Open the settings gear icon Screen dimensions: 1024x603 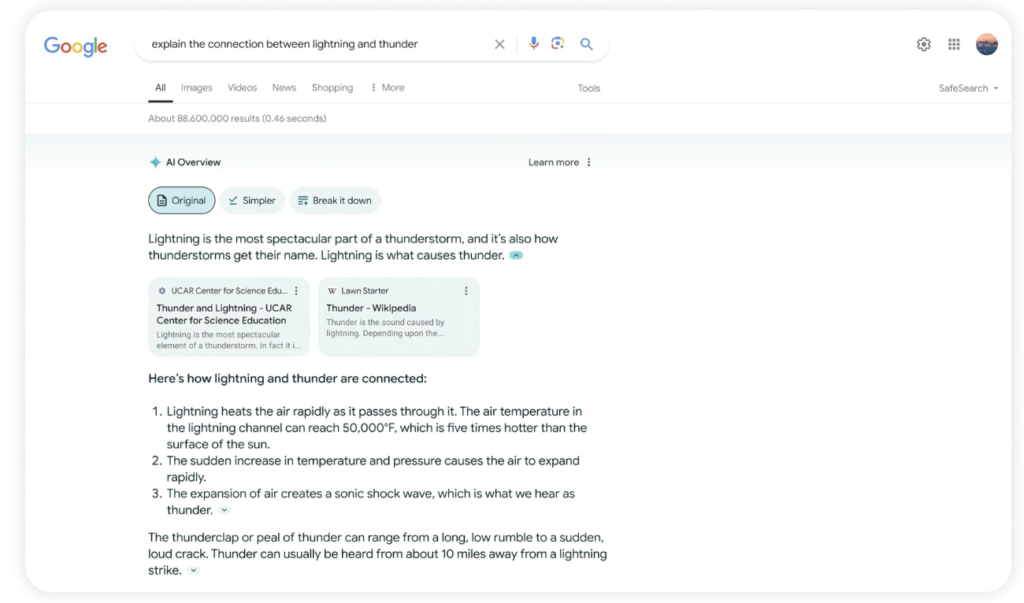923,44
